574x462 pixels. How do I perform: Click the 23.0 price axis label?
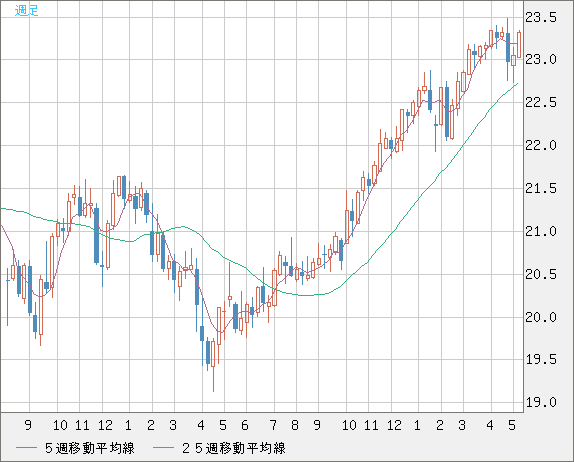click(x=541, y=59)
